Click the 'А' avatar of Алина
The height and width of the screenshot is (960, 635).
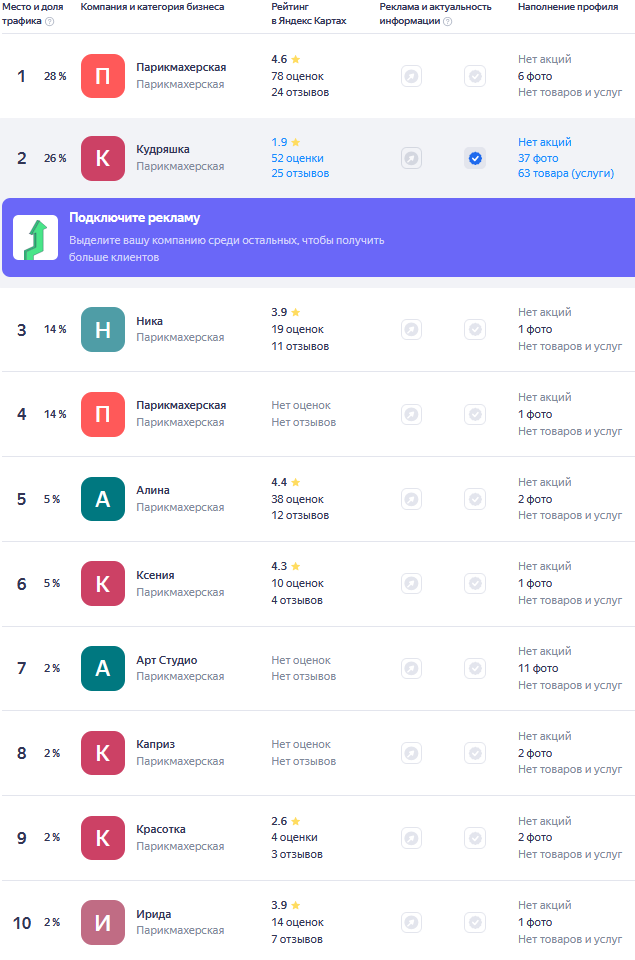click(x=103, y=499)
